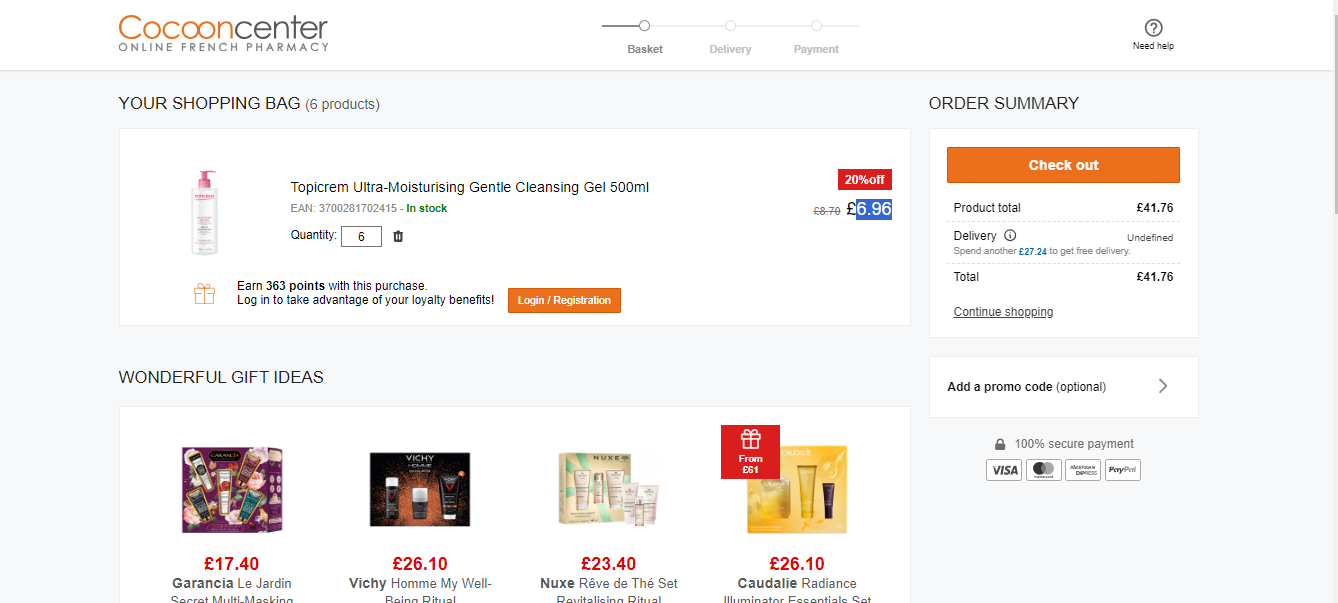Screen dimensions: 1338x603
Task: Click the Vichy £26.10 price
Action: tap(420, 564)
